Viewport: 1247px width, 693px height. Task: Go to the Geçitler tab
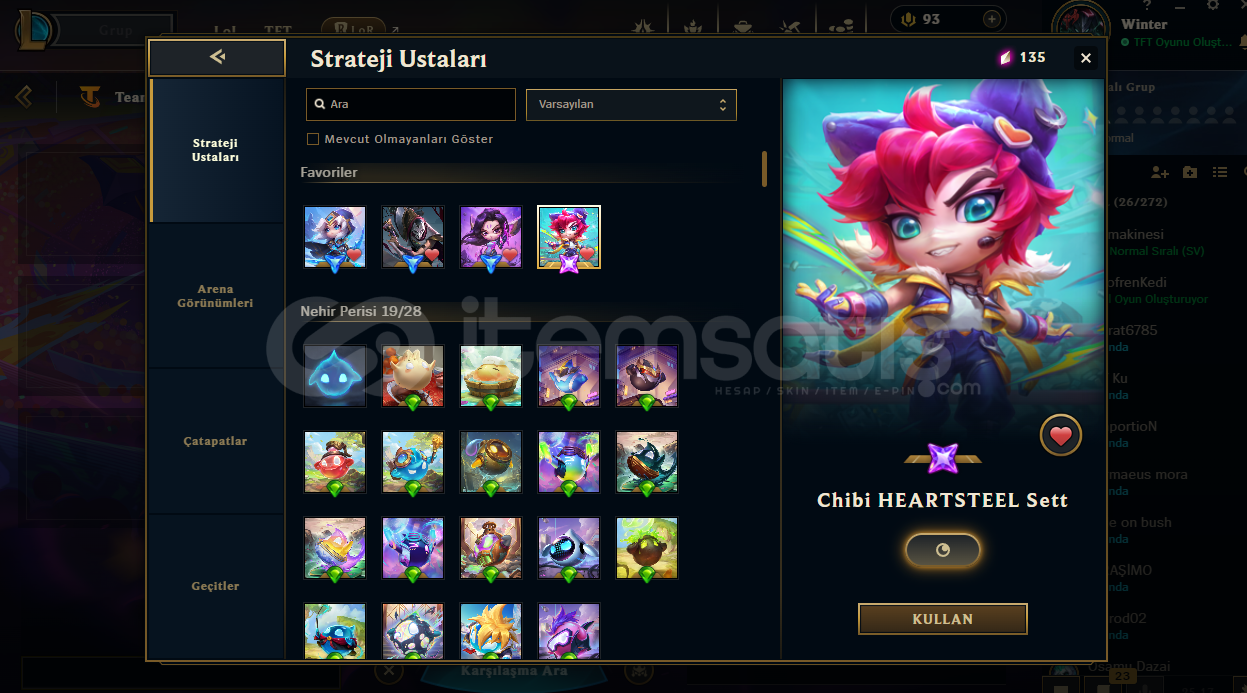216,586
